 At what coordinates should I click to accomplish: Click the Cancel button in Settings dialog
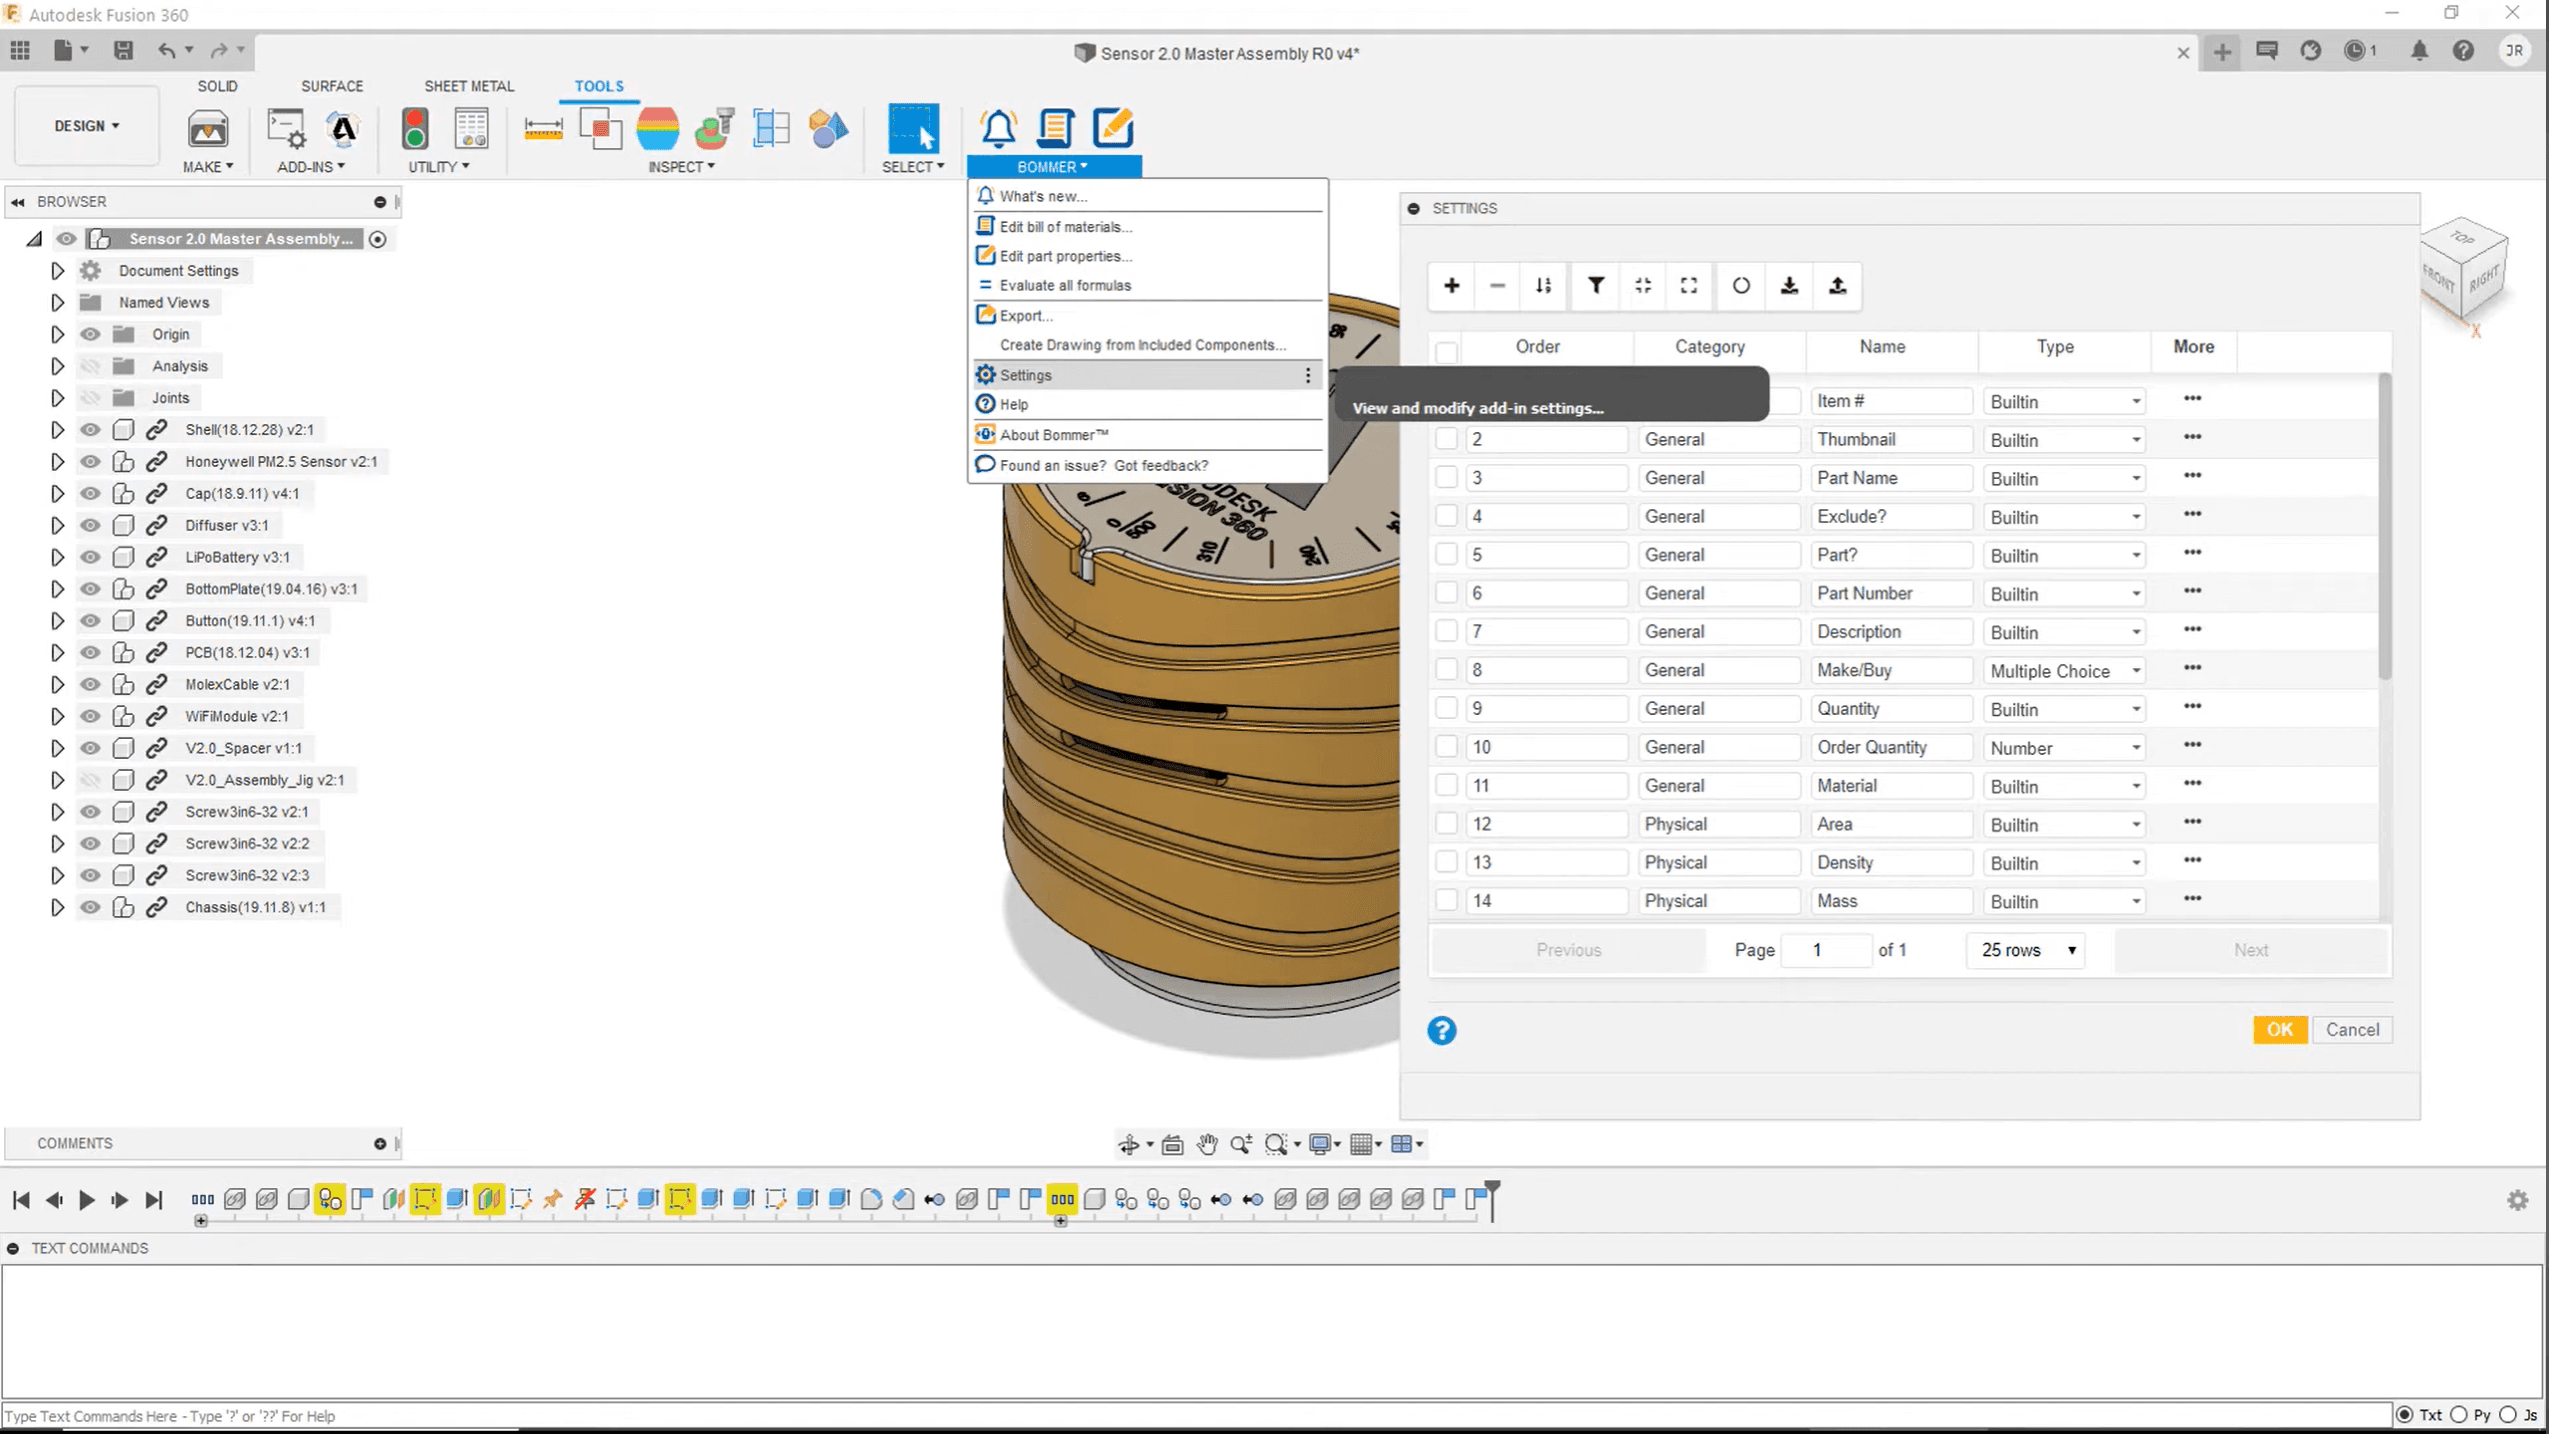coord(2352,1030)
